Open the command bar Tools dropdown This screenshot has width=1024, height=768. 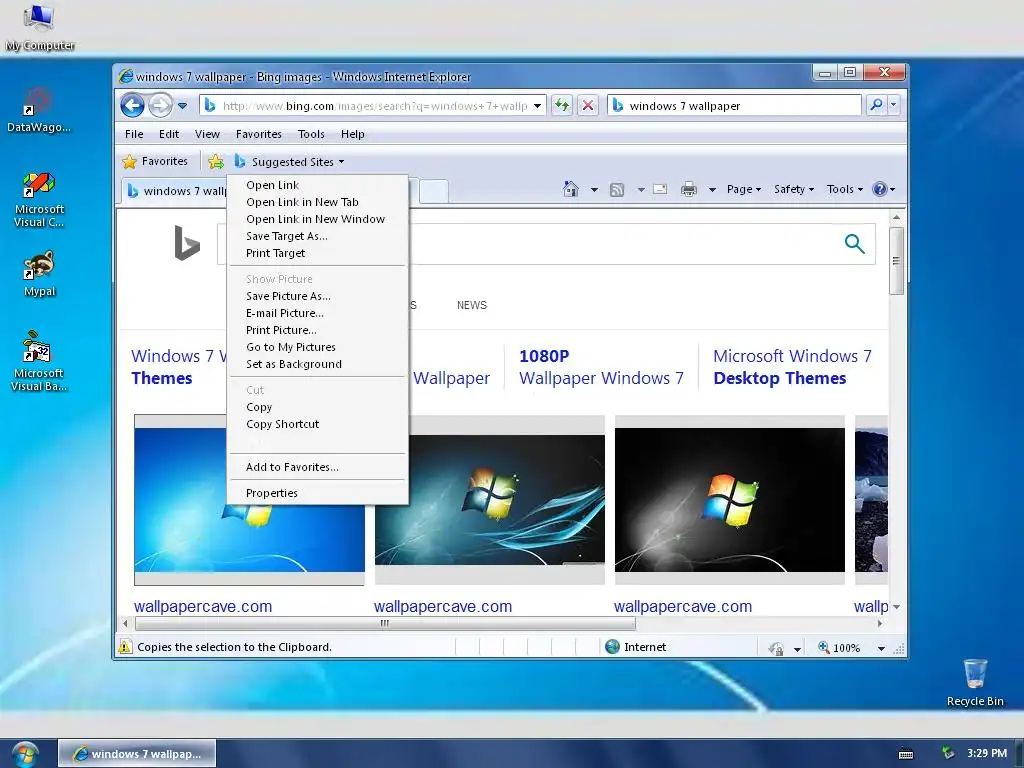click(844, 189)
